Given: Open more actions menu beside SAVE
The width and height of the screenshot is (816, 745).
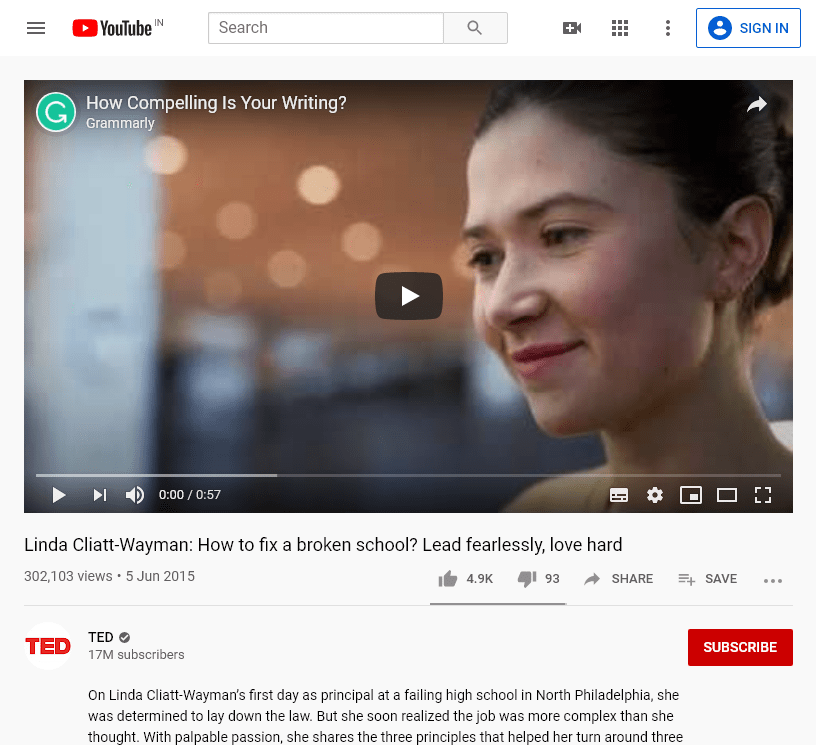Looking at the screenshot, I should coord(772,579).
